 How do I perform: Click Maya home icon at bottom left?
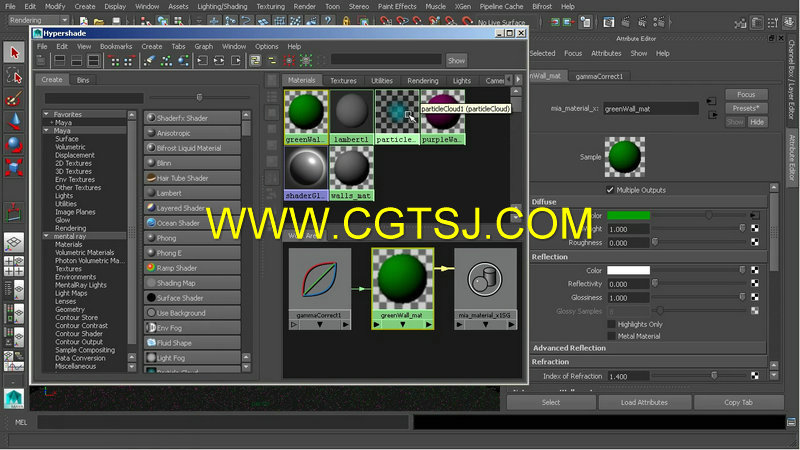(x=14, y=398)
